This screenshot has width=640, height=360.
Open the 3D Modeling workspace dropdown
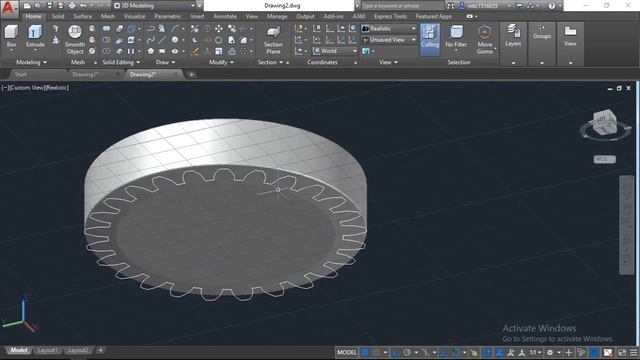coord(153,6)
